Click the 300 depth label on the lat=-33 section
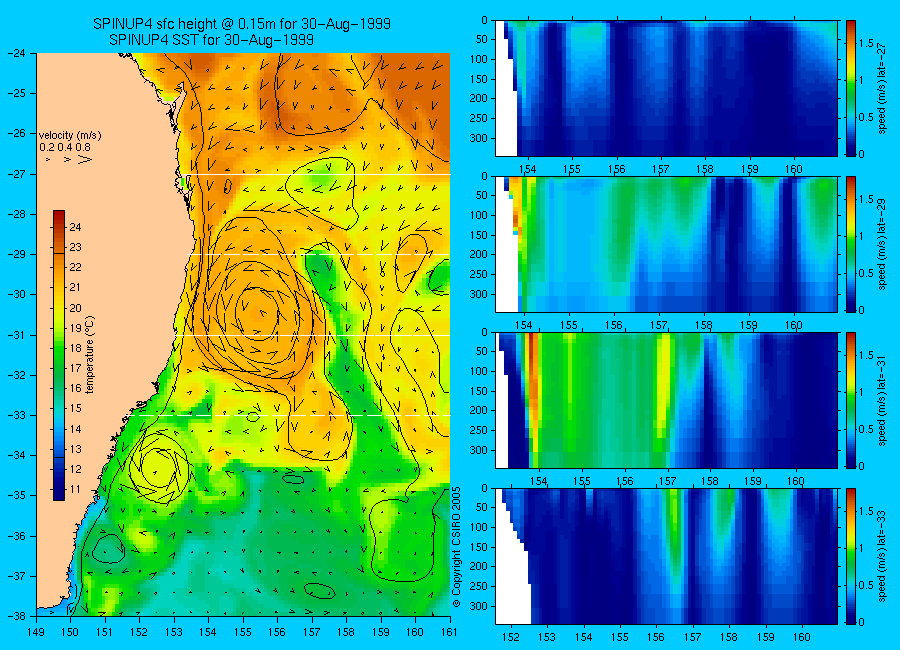 (x=478, y=606)
